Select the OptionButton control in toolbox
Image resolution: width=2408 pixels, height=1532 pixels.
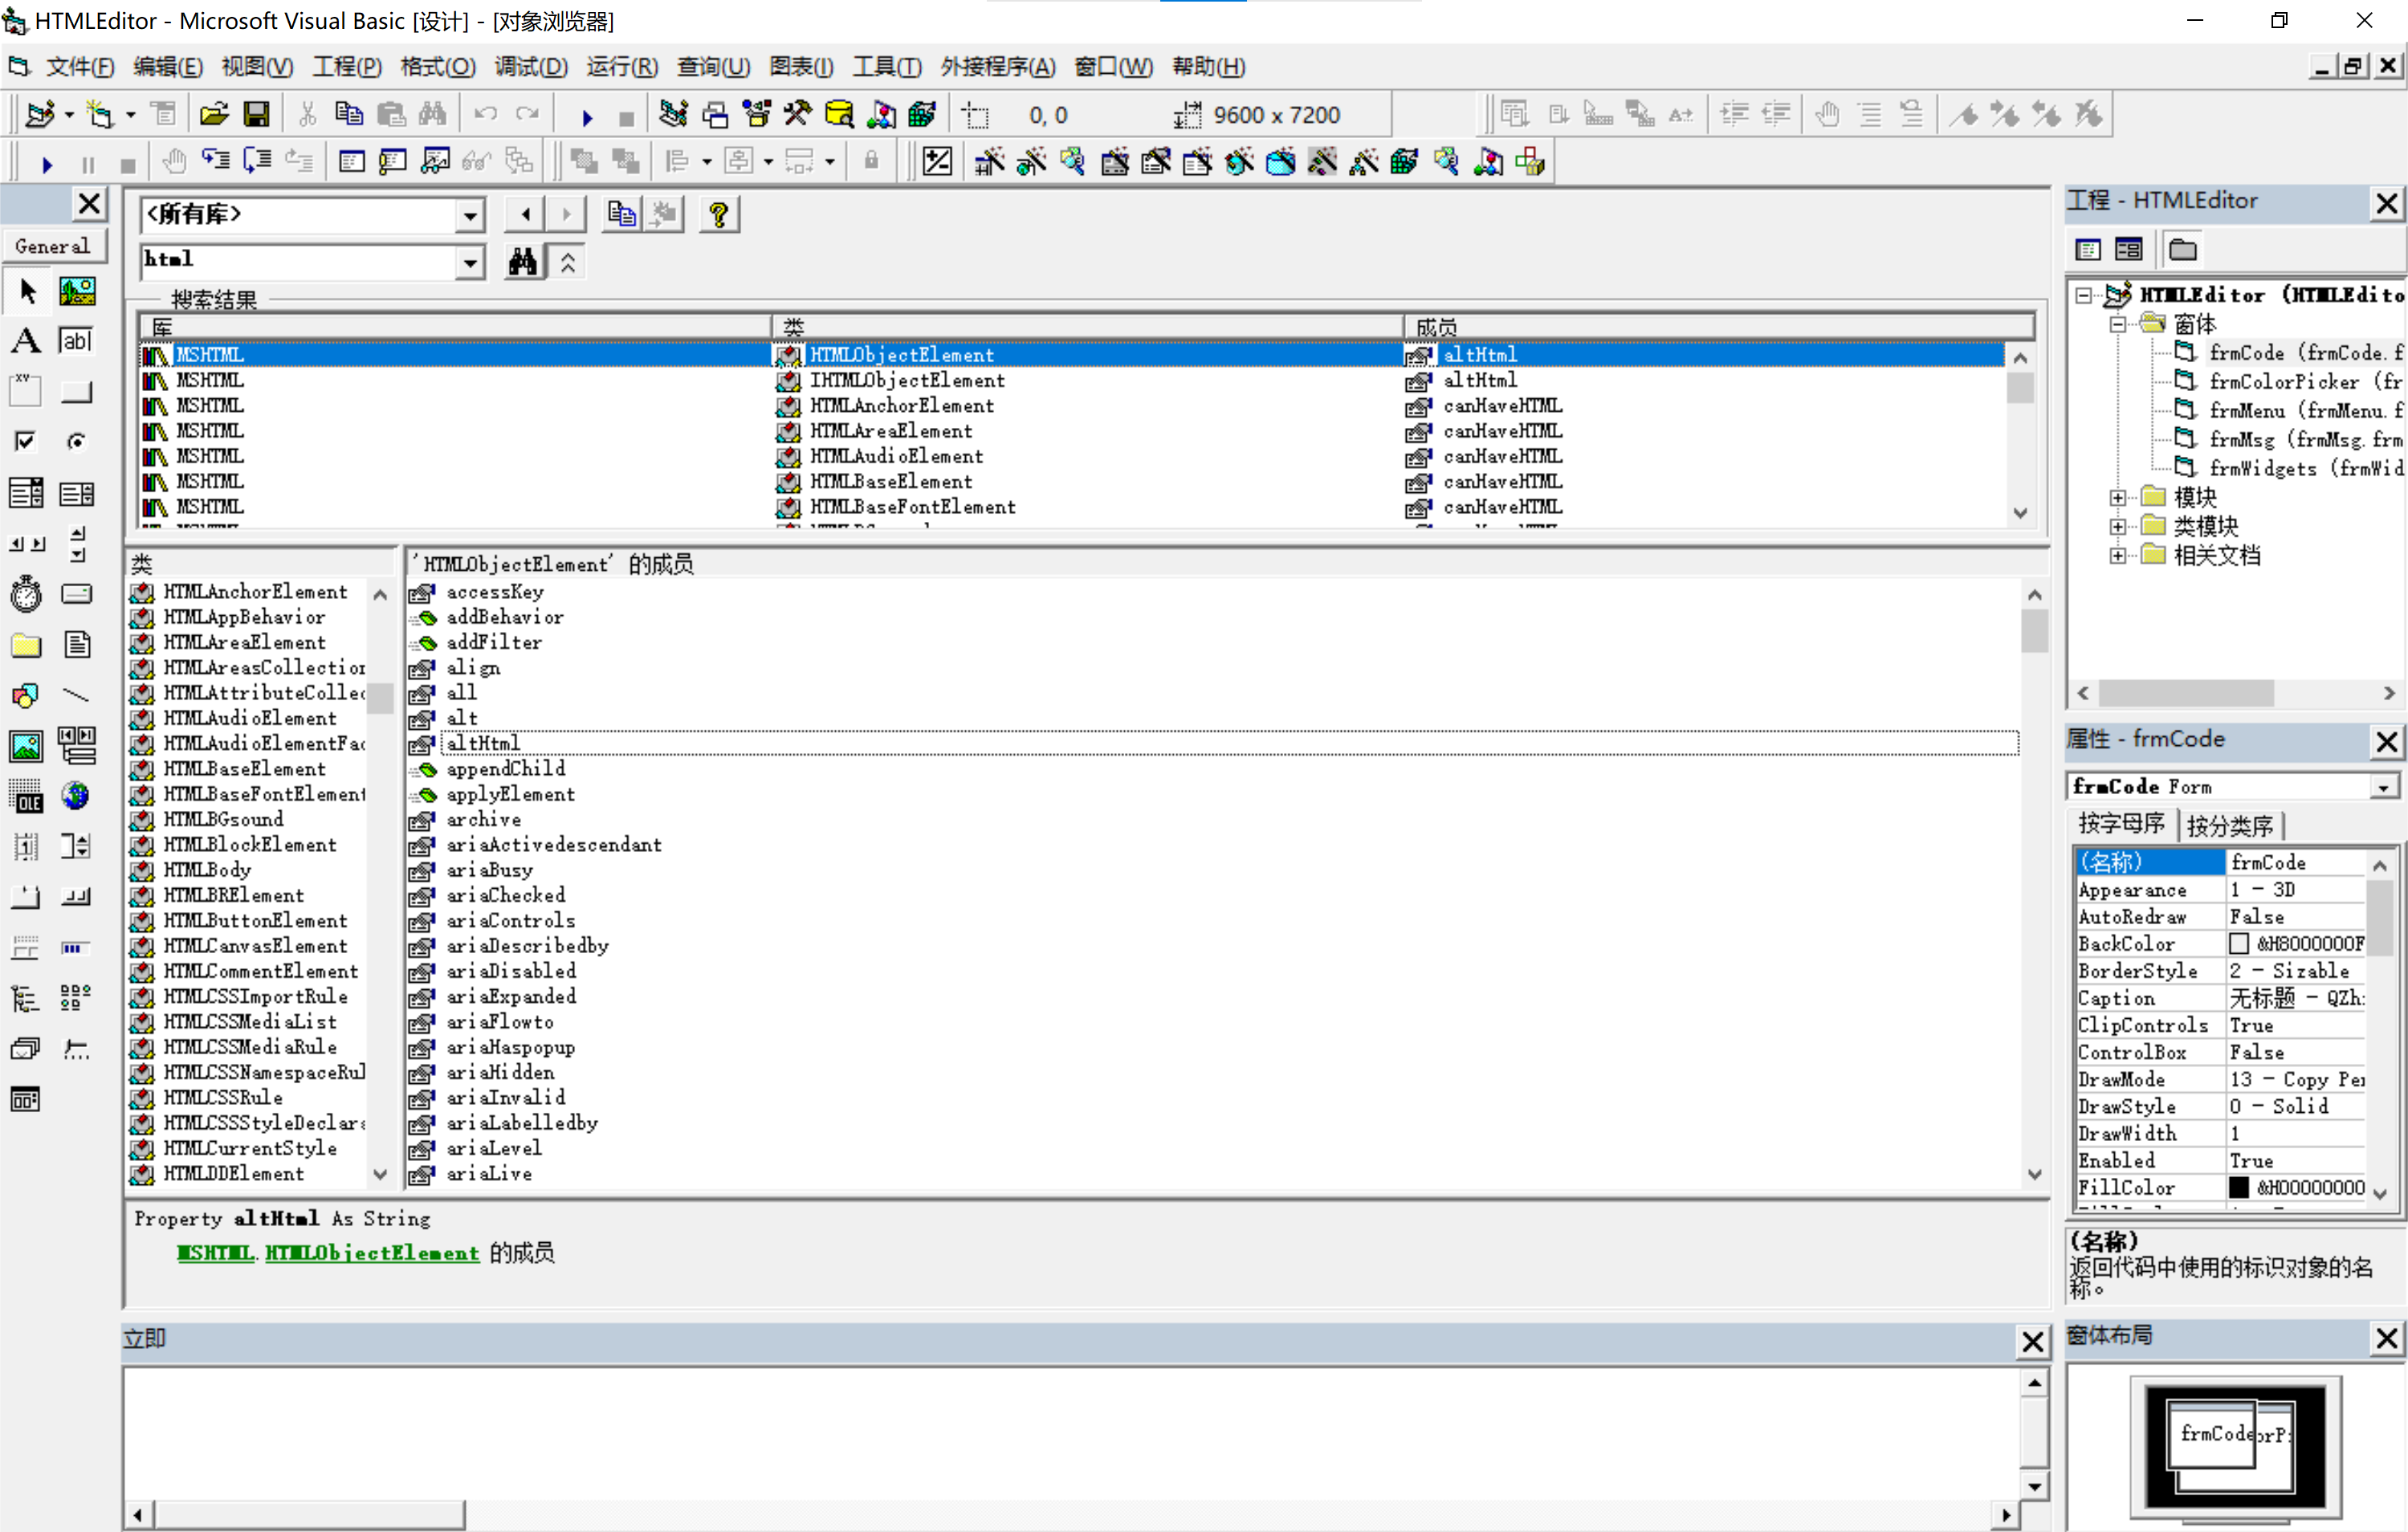[77, 442]
